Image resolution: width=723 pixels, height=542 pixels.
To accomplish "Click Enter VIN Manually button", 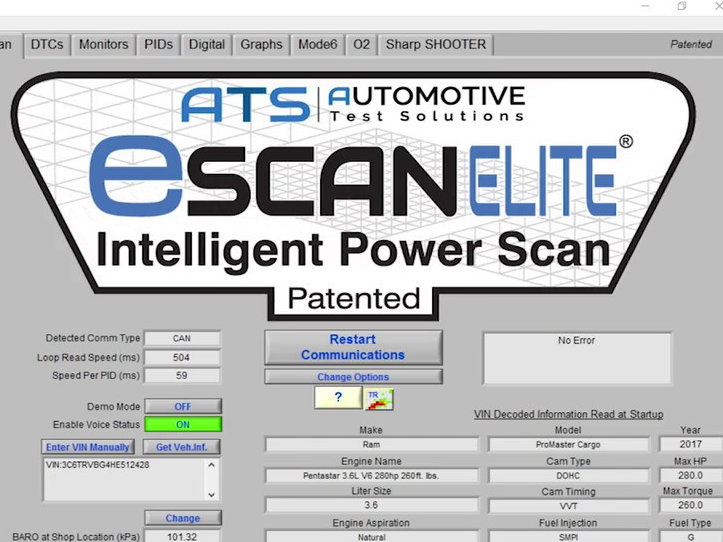I will 88,447.
